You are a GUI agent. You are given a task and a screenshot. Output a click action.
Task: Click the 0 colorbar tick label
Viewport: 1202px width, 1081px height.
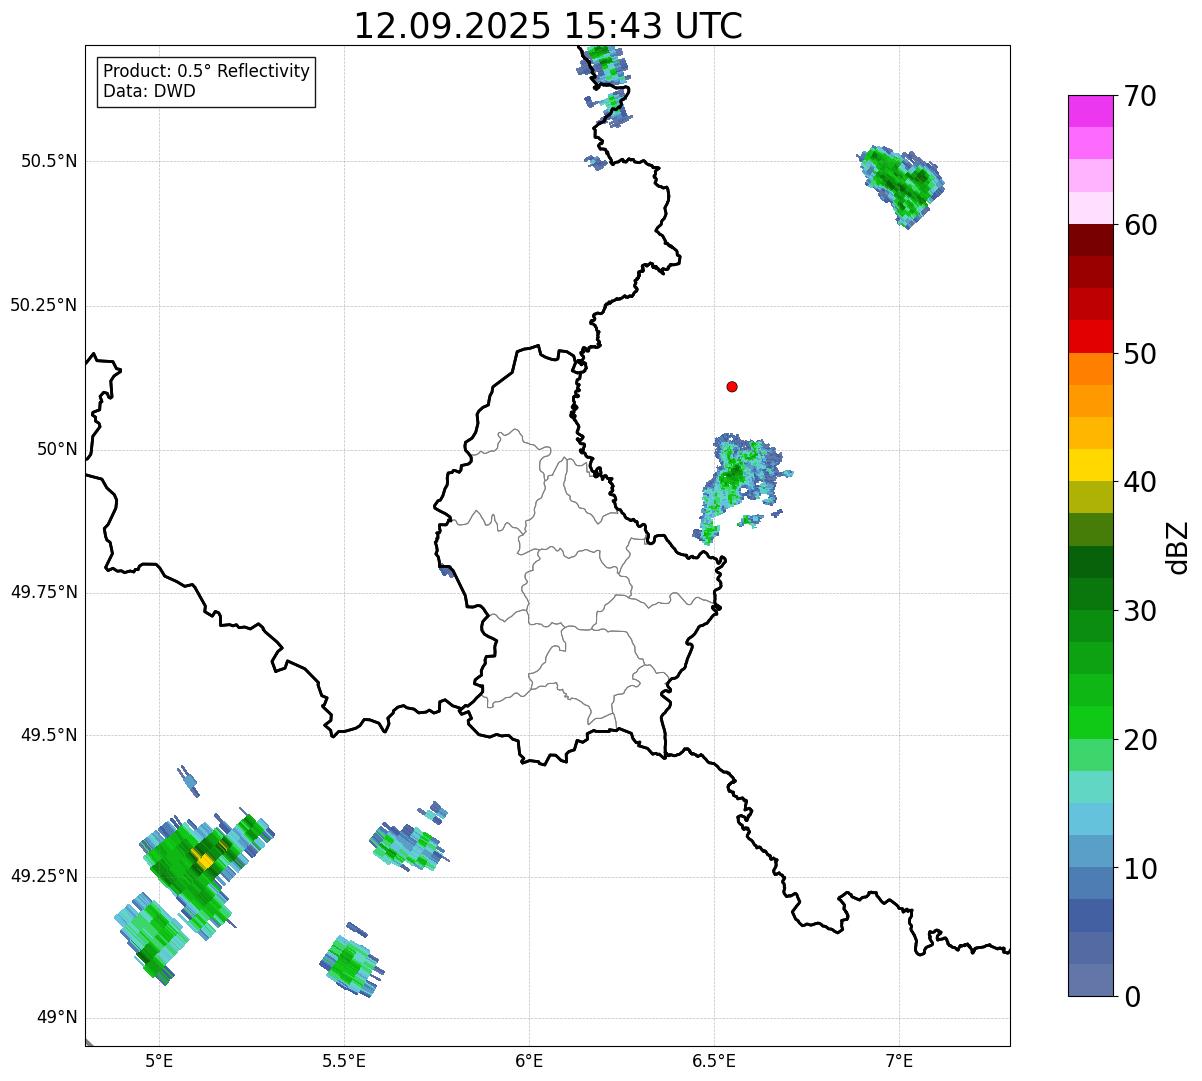coord(1131,997)
